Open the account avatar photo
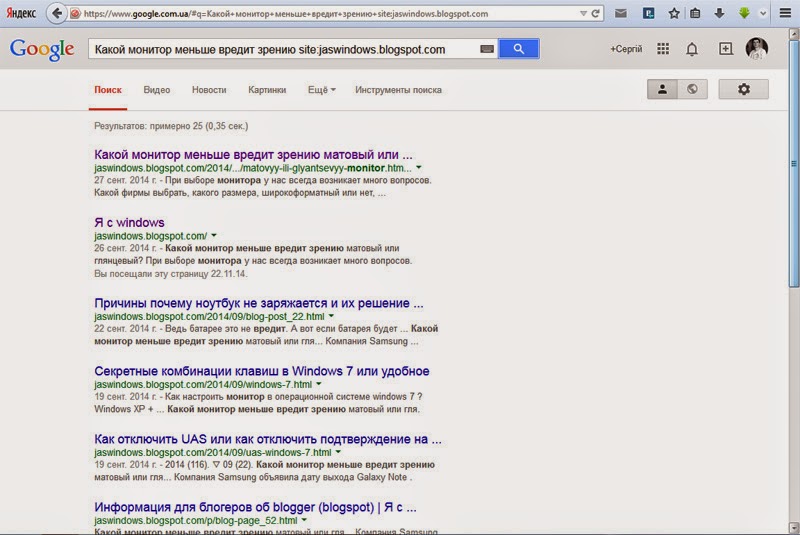 (x=757, y=49)
